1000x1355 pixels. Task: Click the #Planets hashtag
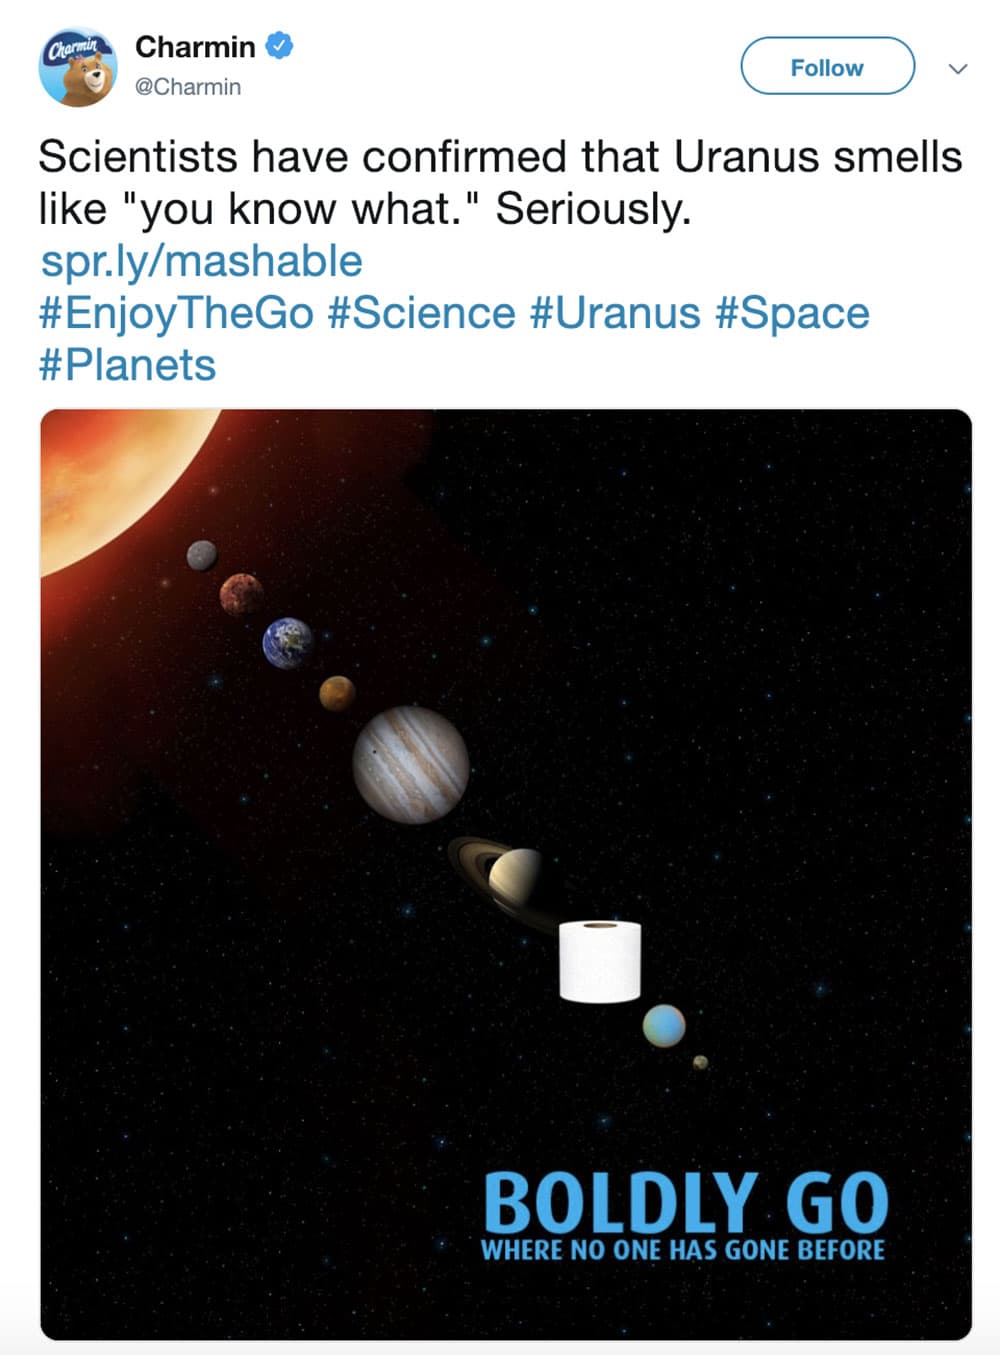[x=127, y=365]
